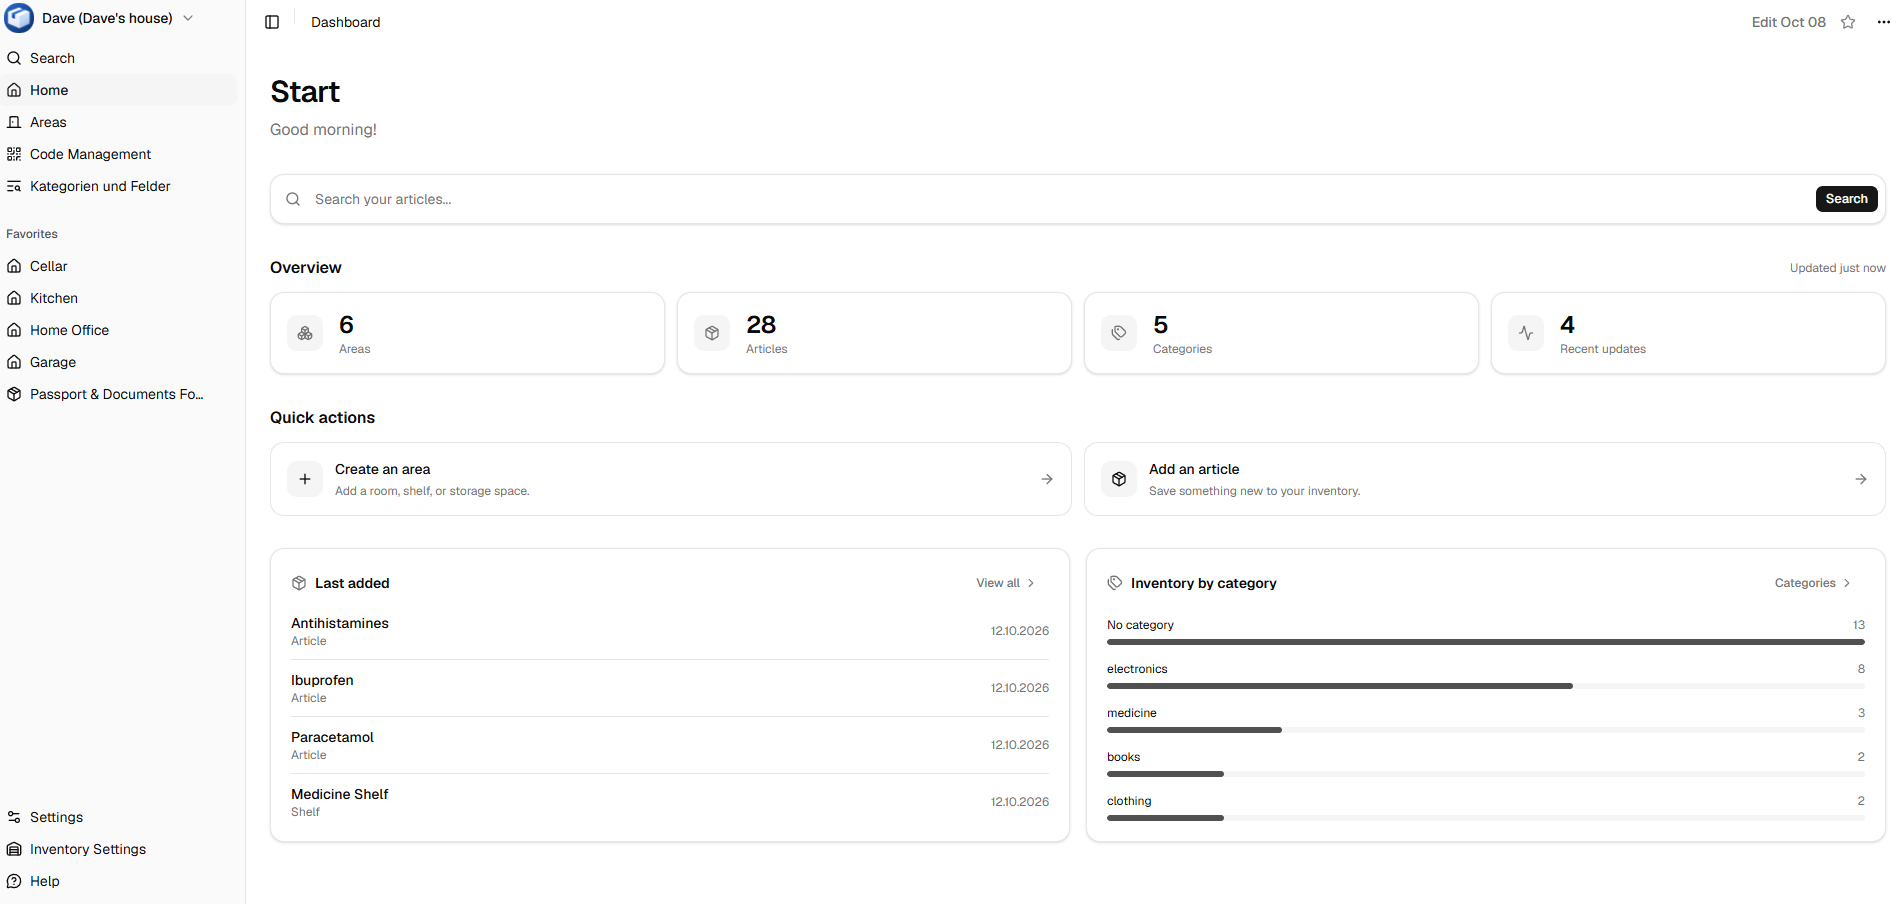
Task: Click the Help question mark icon
Action: coord(14,881)
